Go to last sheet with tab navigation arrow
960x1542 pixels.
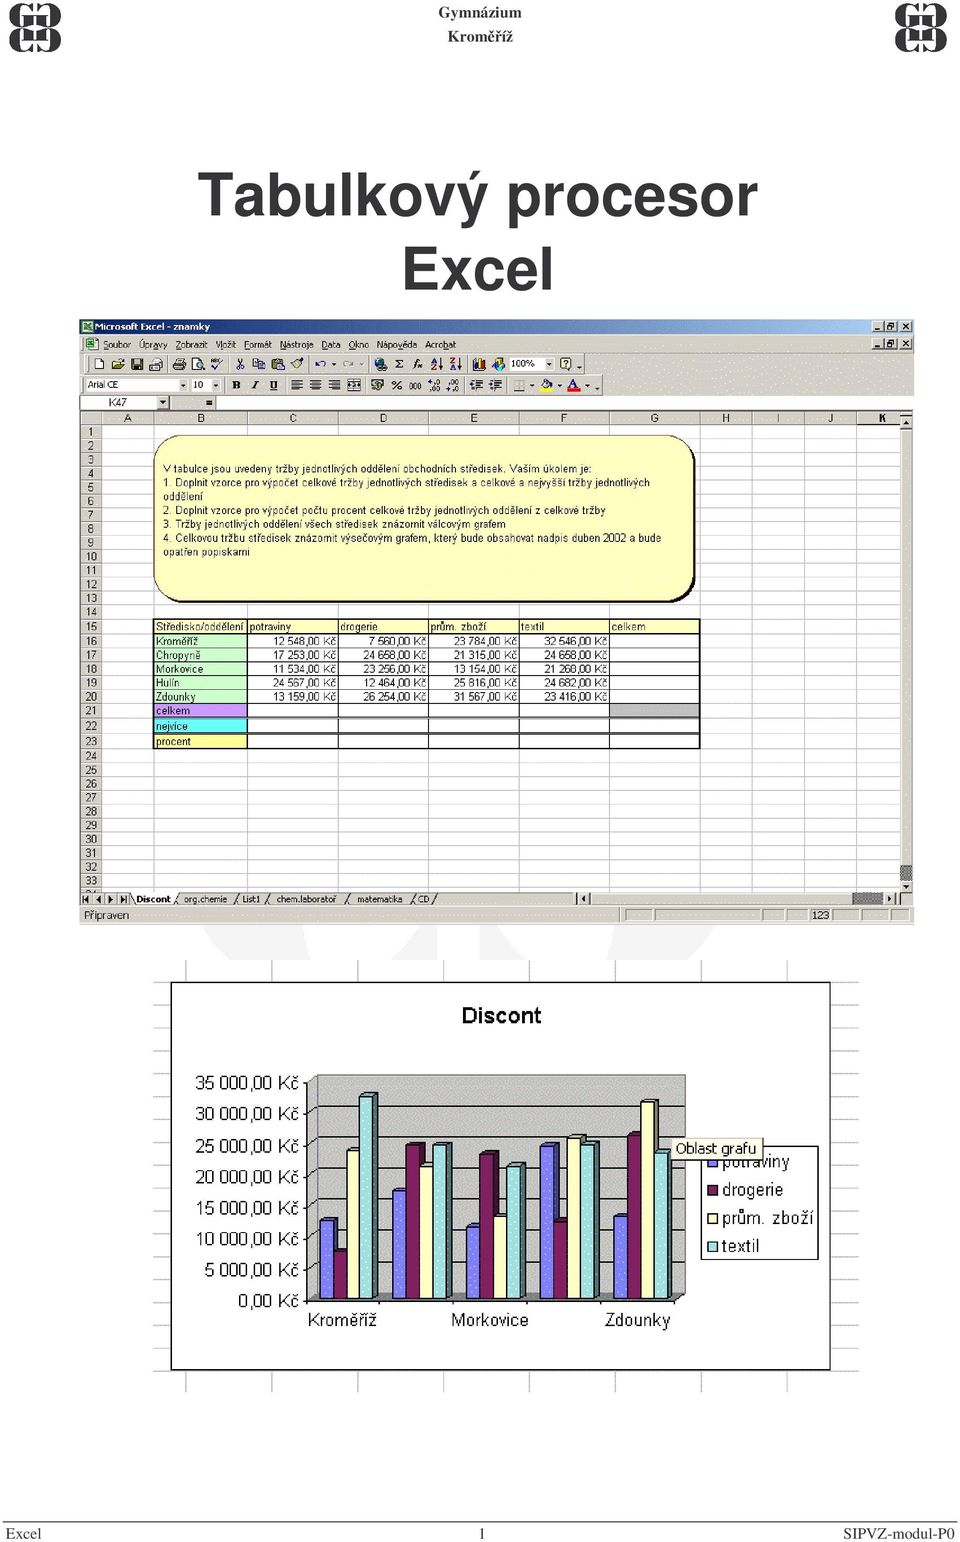pos(123,899)
